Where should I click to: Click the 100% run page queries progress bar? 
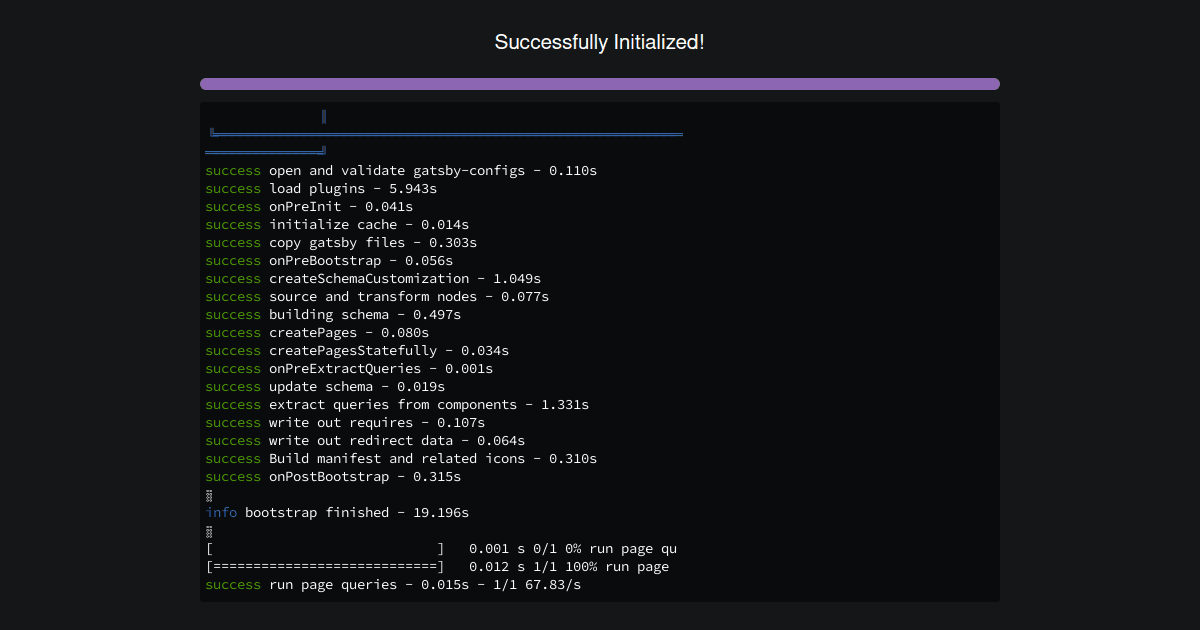(440, 566)
